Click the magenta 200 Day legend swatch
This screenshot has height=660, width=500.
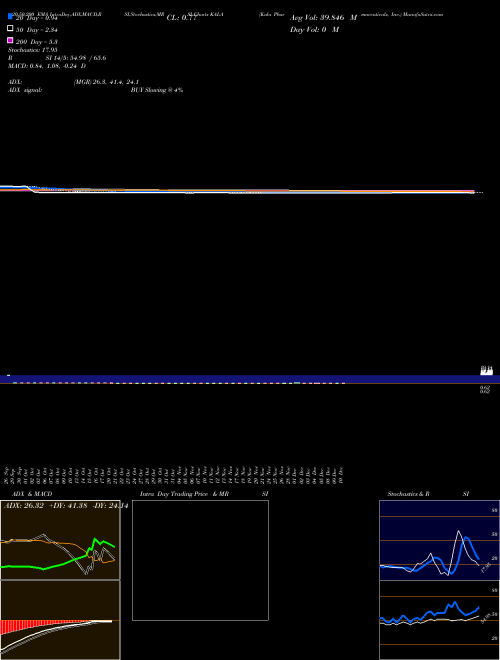[11, 40]
